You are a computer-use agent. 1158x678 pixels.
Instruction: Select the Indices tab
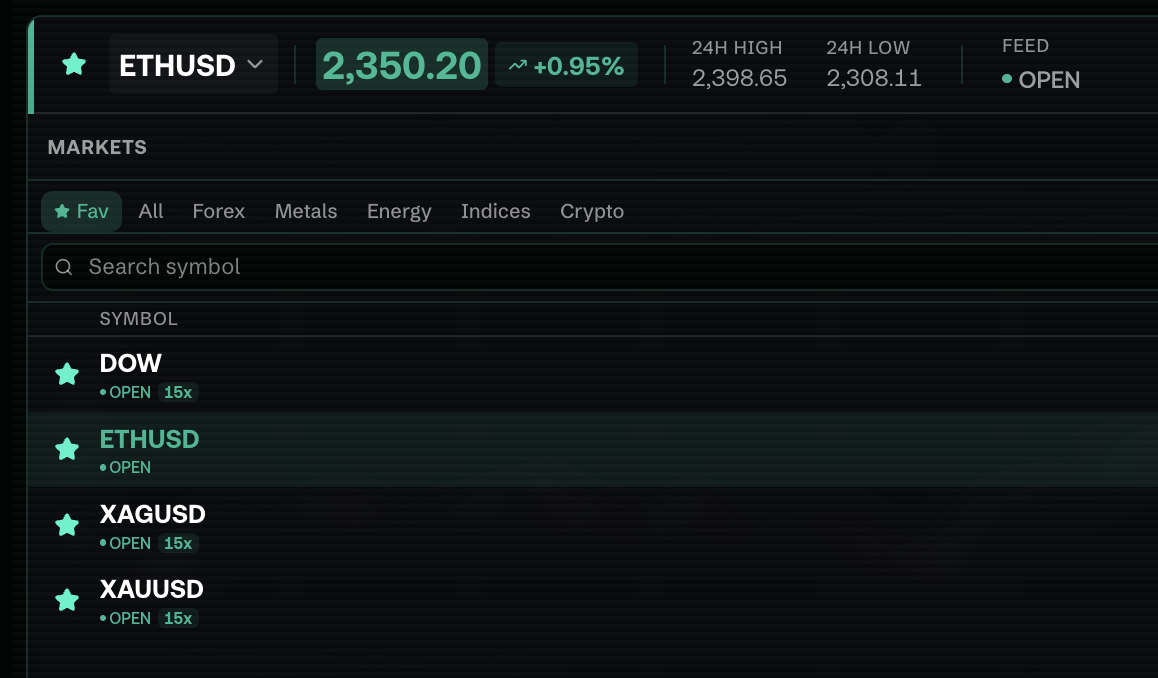coord(496,211)
